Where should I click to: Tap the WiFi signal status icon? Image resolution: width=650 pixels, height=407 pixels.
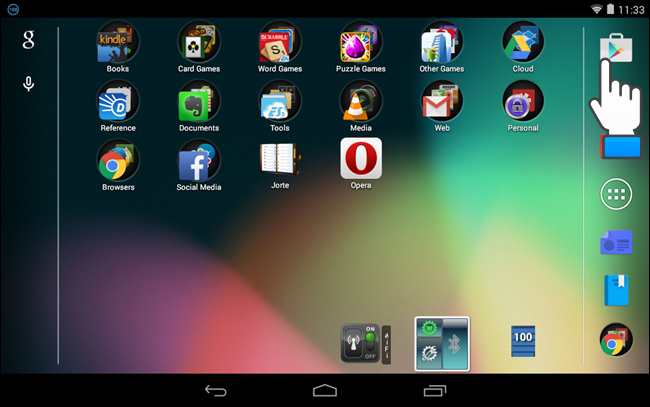click(x=596, y=9)
